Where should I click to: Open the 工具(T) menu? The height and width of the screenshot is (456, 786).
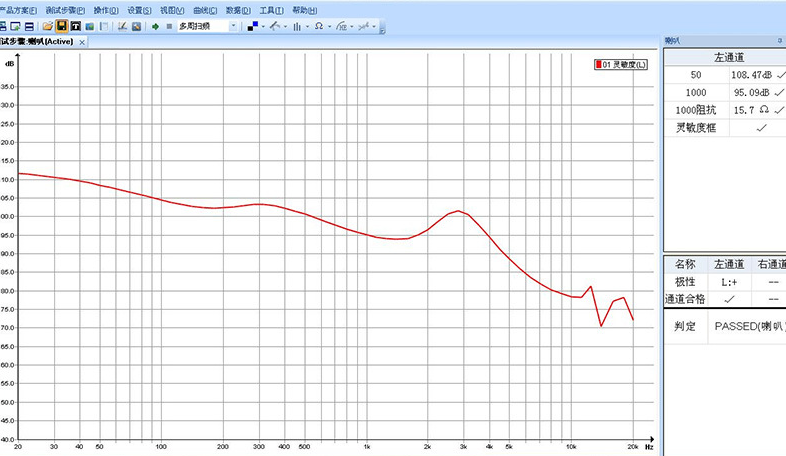(271, 10)
